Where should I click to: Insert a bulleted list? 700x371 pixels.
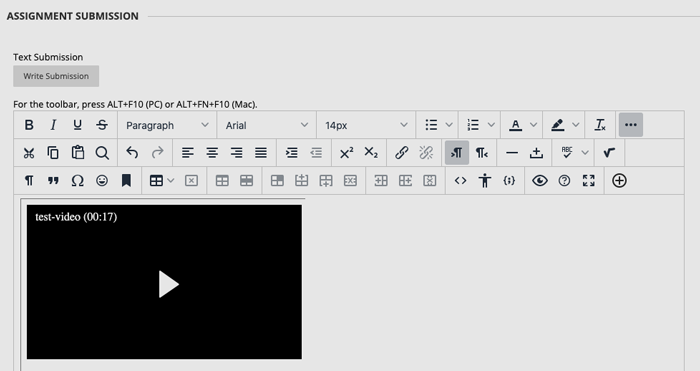click(x=431, y=125)
